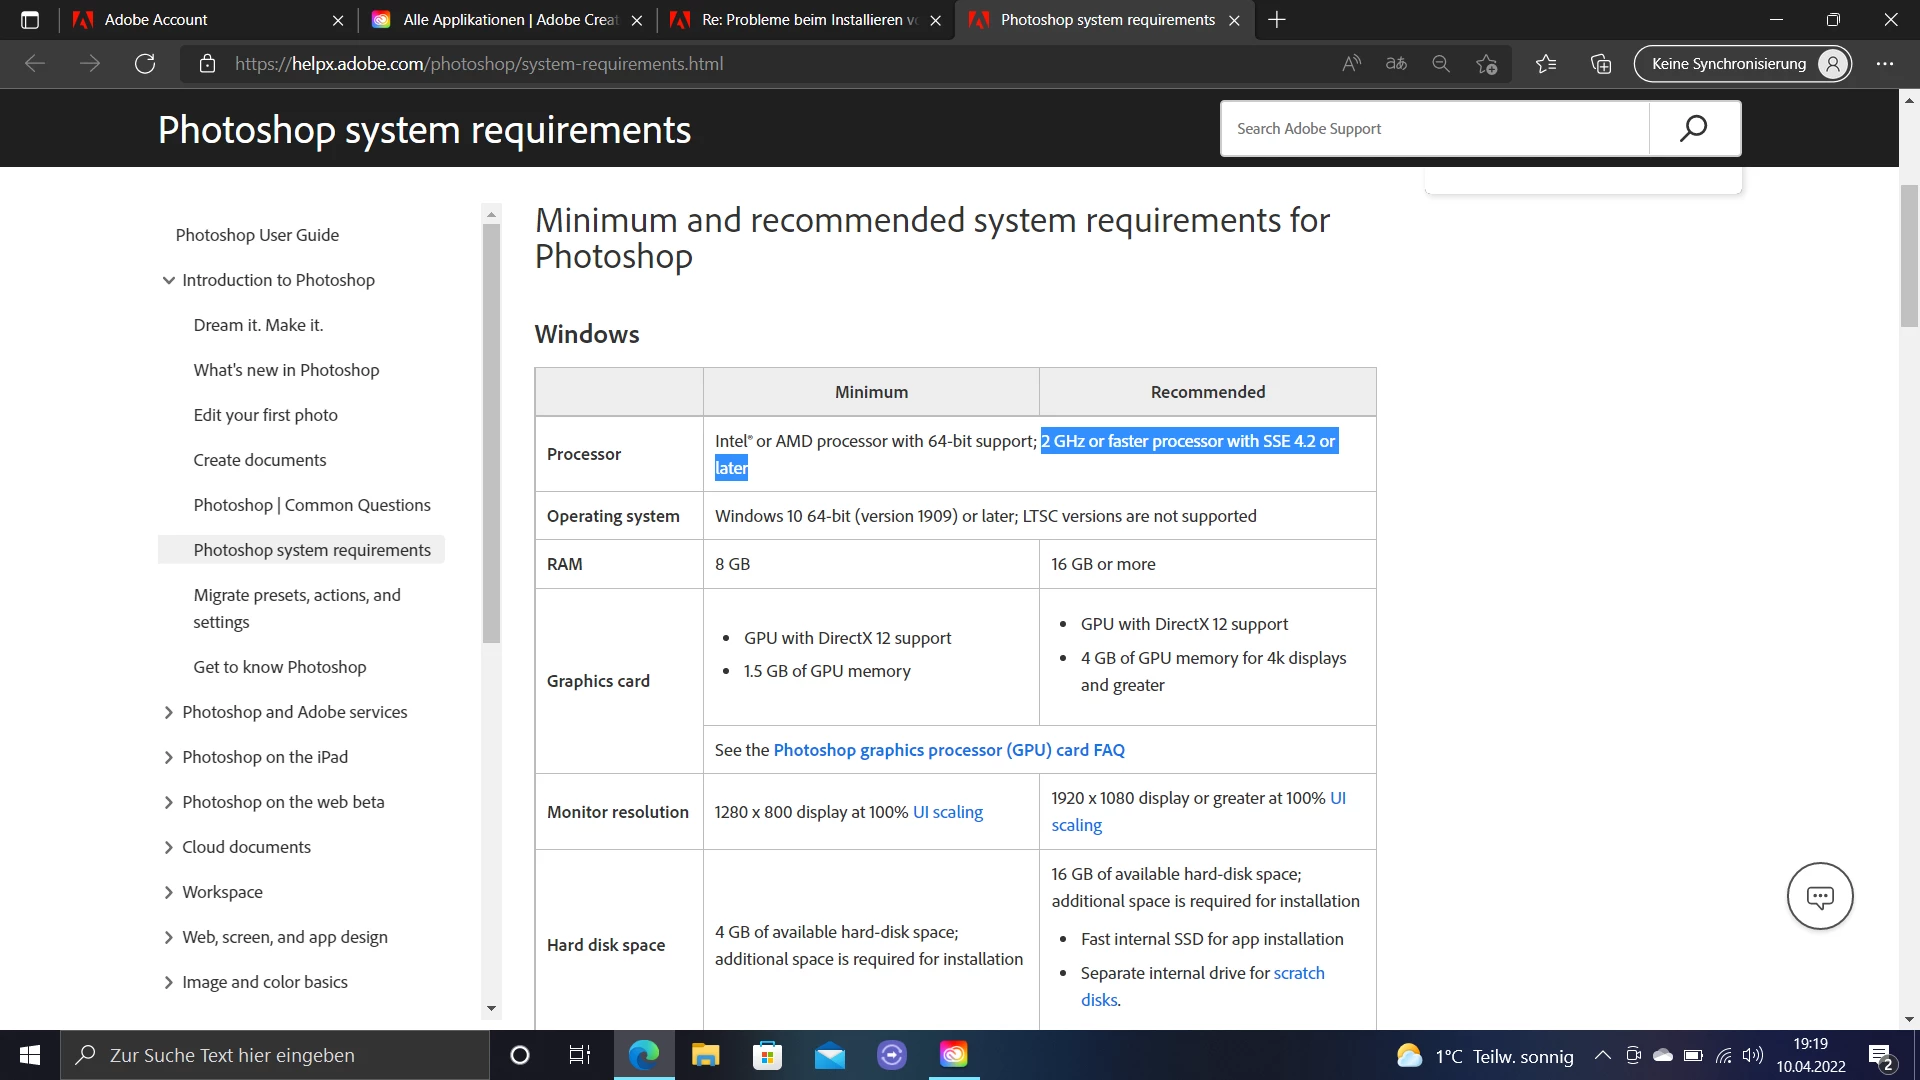Open Photoshop graphics processor (GPU) card FAQ link
1920x1080 pixels.
(948, 750)
